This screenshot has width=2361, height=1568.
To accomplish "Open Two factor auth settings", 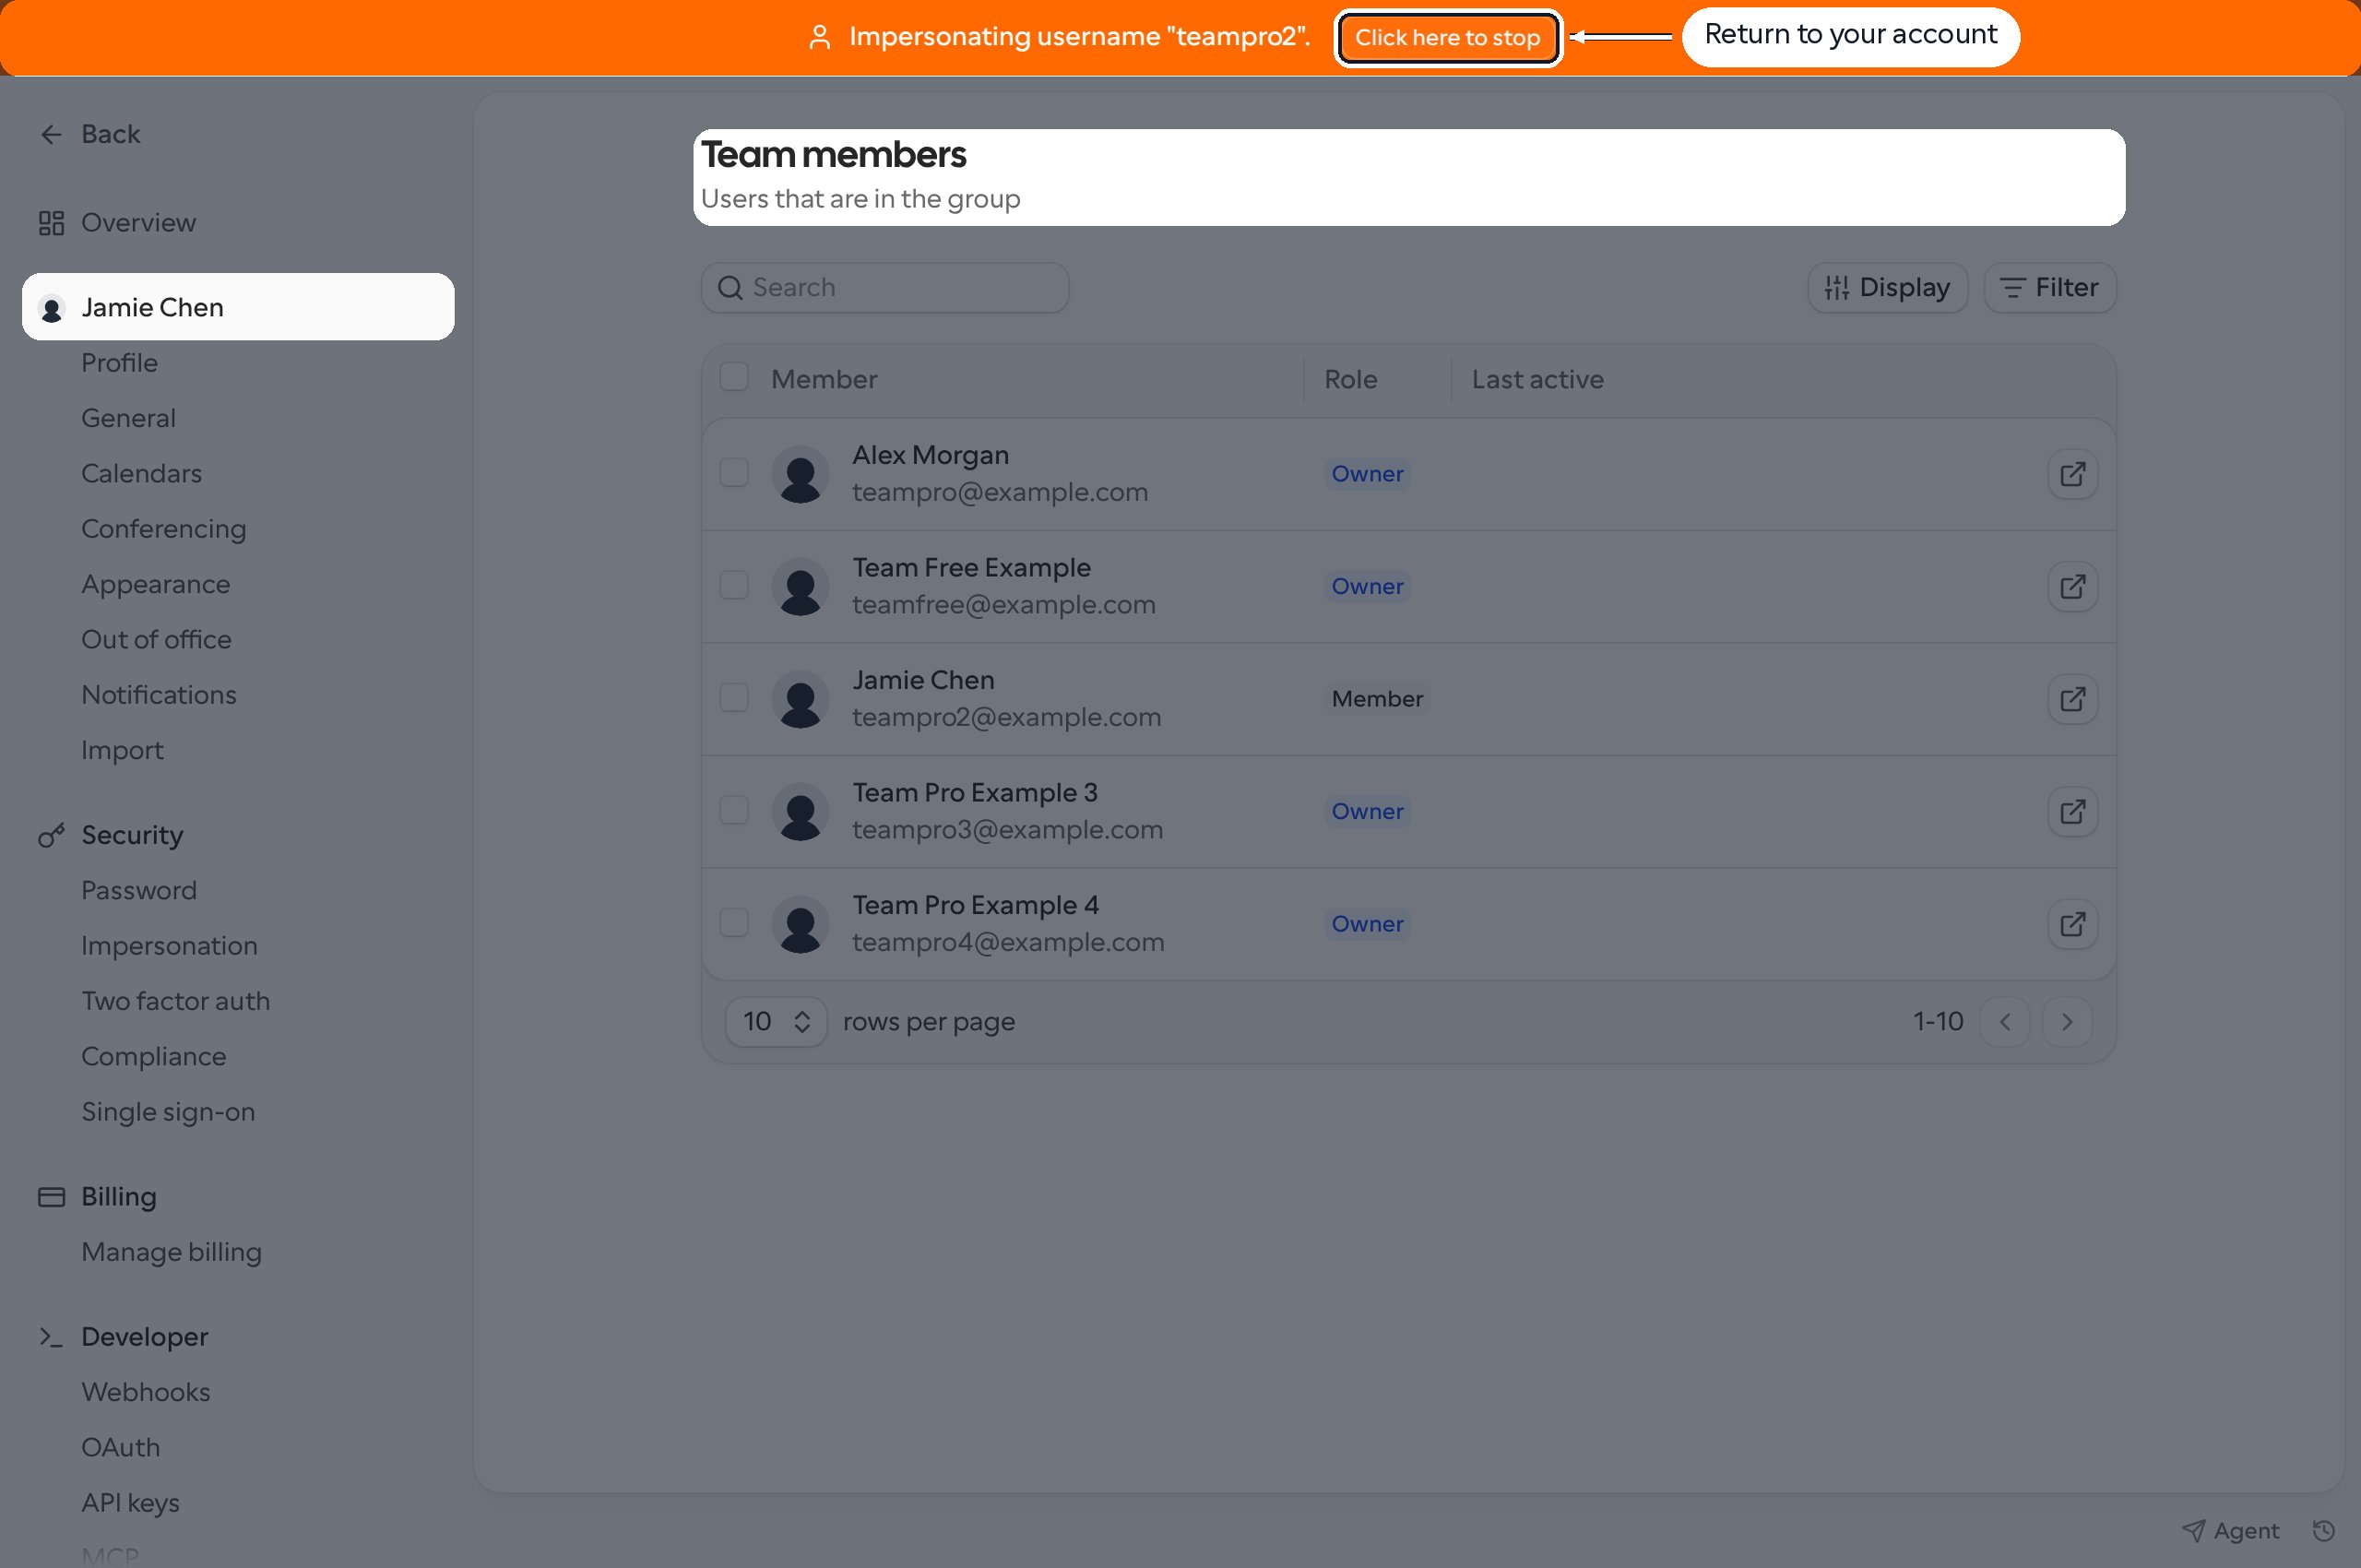I will [175, 1001].
